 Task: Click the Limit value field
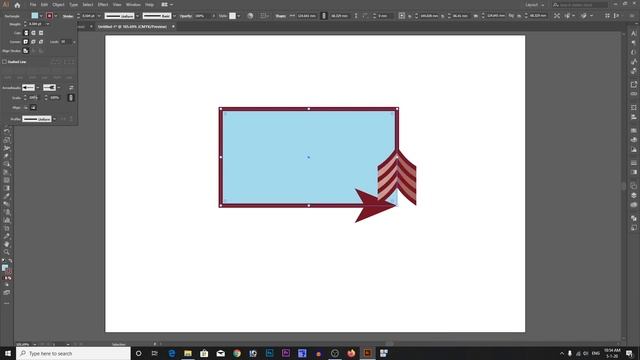(66, 42)
